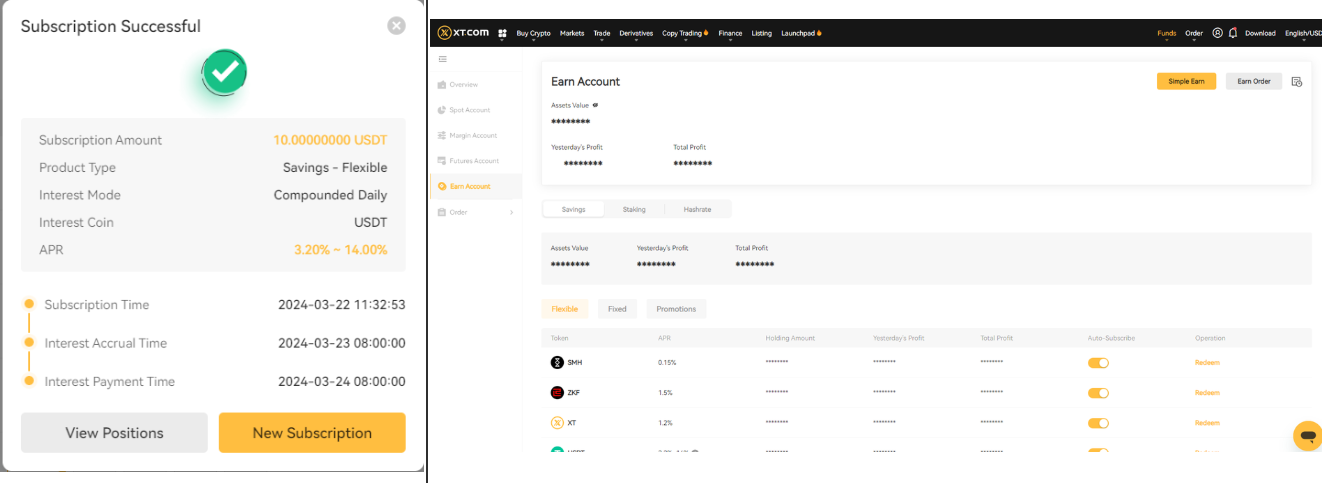Click the SMH token icon

click(557, 362)
